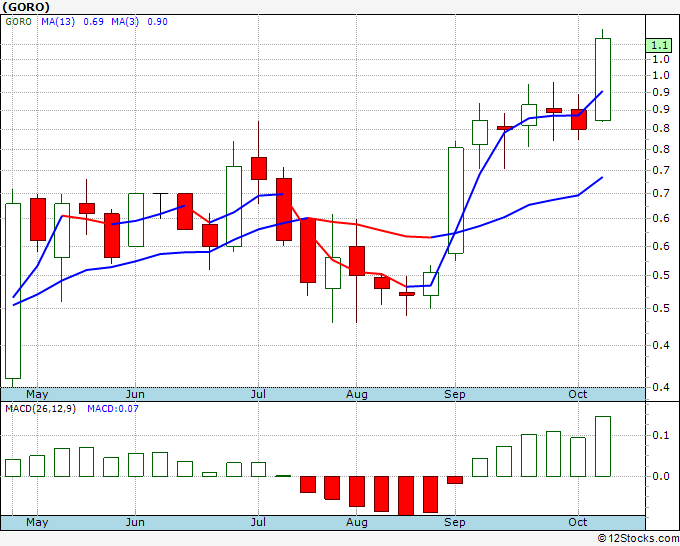
Task: Click the 0.0 MACD axis label
Action: click(x=661, y=476)
